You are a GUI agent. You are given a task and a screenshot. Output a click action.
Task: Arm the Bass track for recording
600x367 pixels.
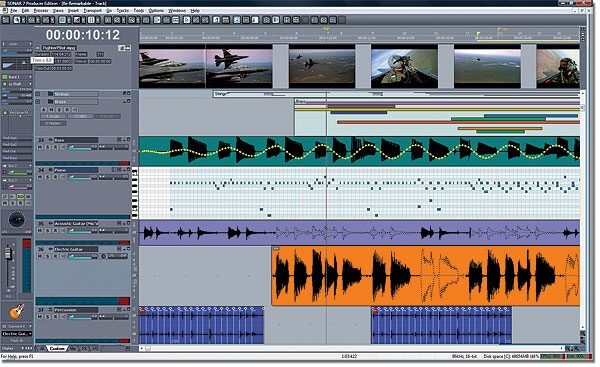pyautogui.click(x=55, y=147)
